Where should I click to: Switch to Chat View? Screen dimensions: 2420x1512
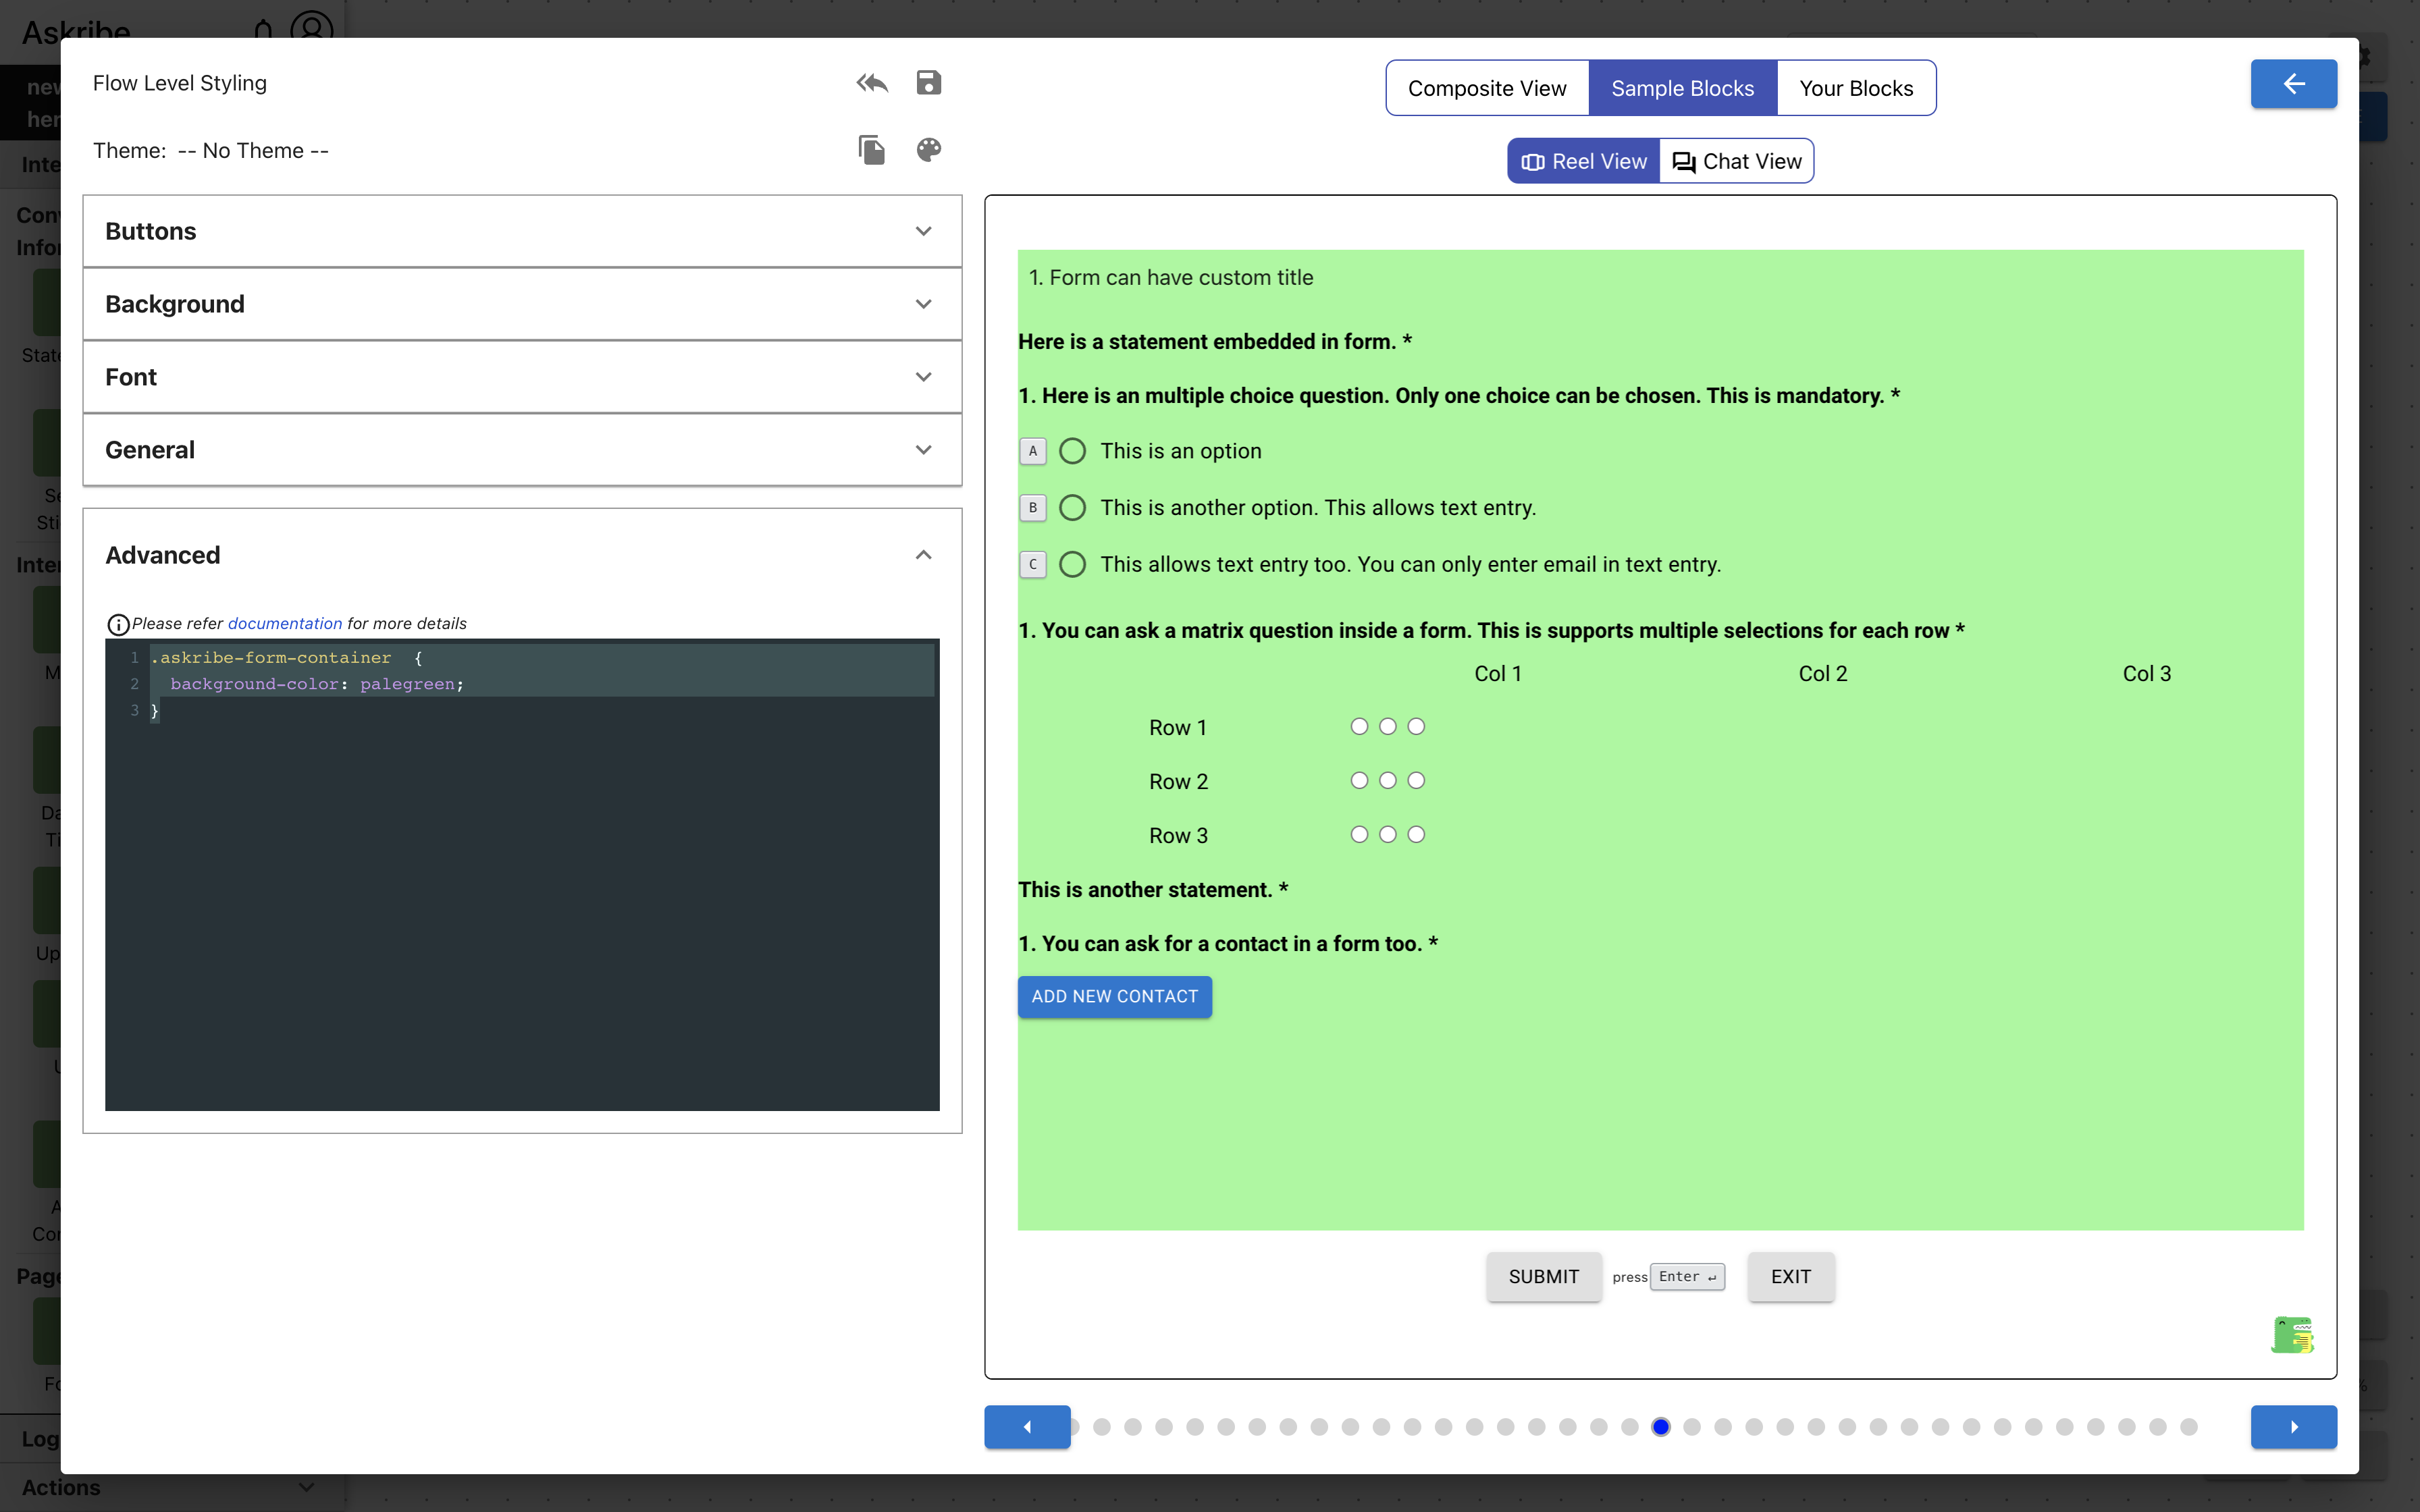coord(1737,161)
